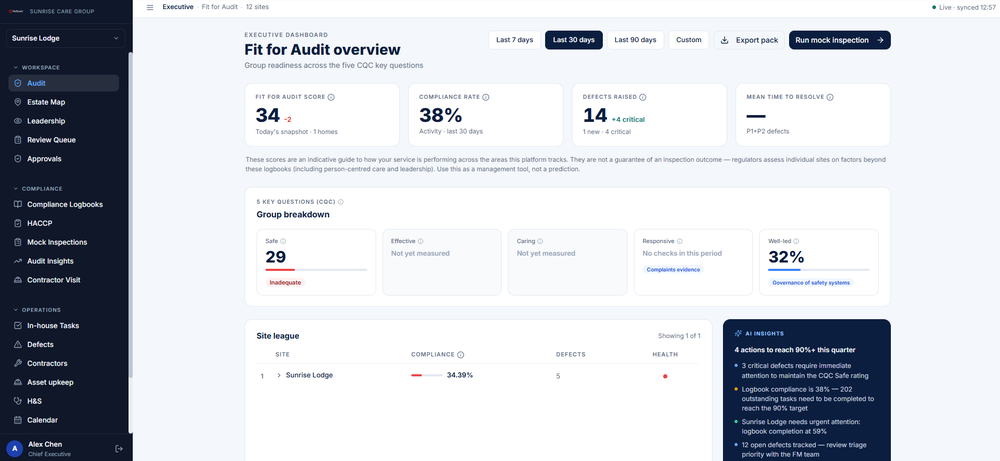Select the Last 7 days range
Viewport: 1000px width, 461px height.
[x=515, y=40]
